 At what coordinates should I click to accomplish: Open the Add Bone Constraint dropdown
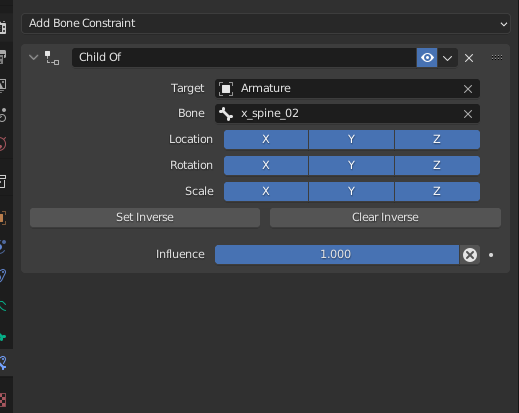[x=266, y=23]
